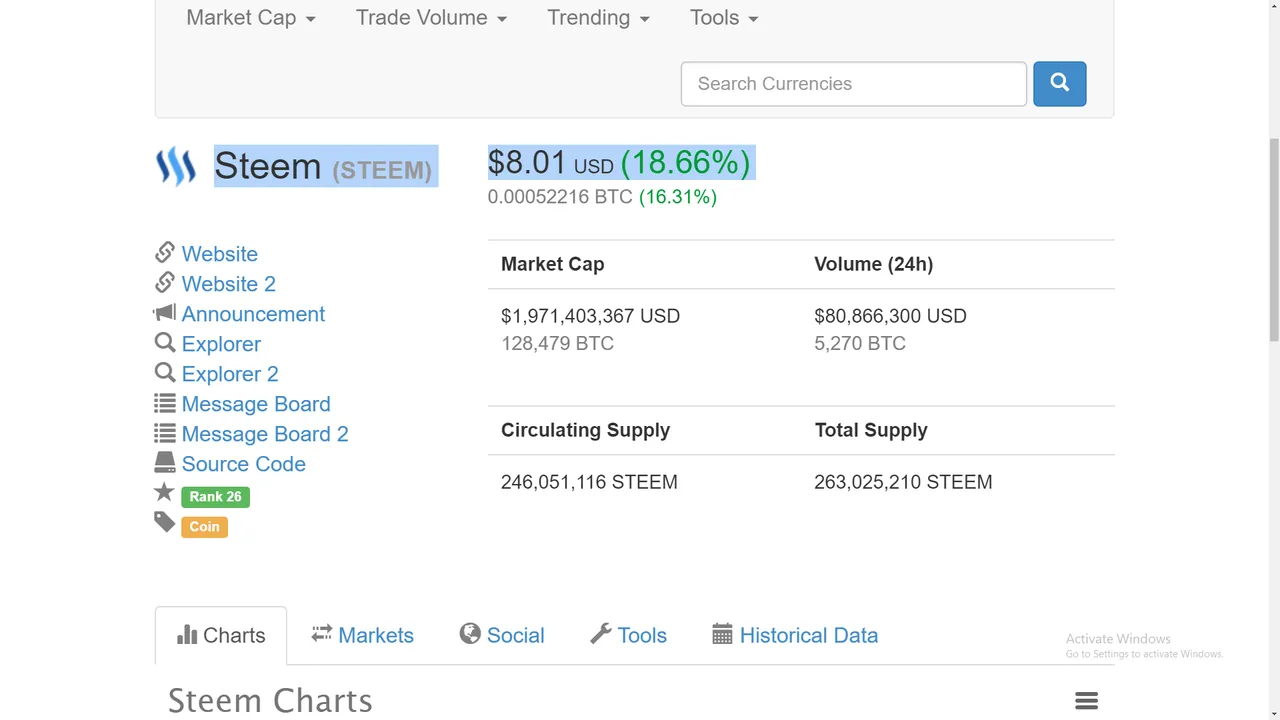Click the Steem Charts heading
Screen dimensions: 1280x720
pyautogui.click(x=270, y=700)
